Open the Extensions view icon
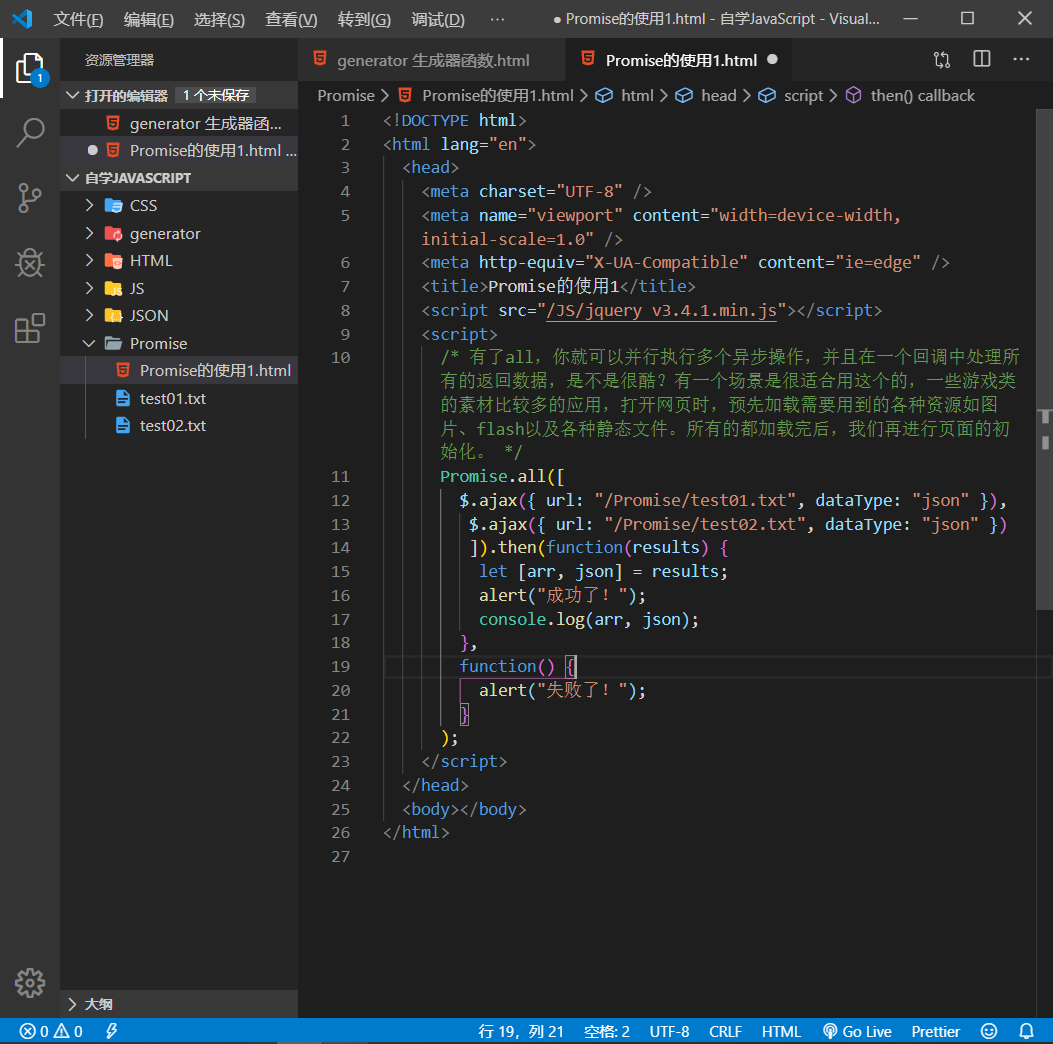This screenshot has height=1044, width=1053. click(x=30, y=328)
